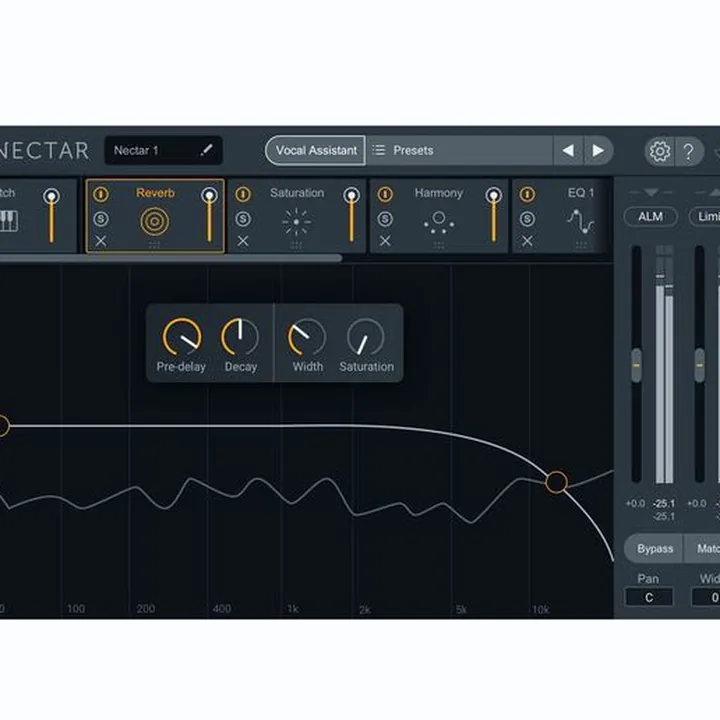Select the Saturation module starburst icon

click(296, 222)
